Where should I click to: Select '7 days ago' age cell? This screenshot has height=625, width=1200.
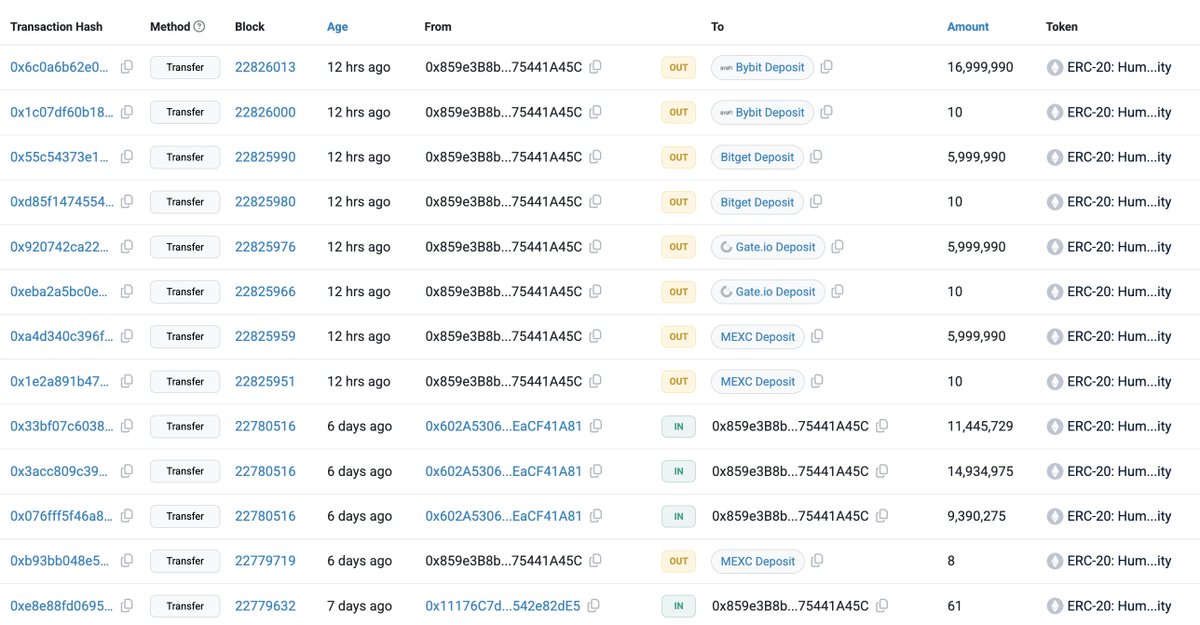pos(360,606)
